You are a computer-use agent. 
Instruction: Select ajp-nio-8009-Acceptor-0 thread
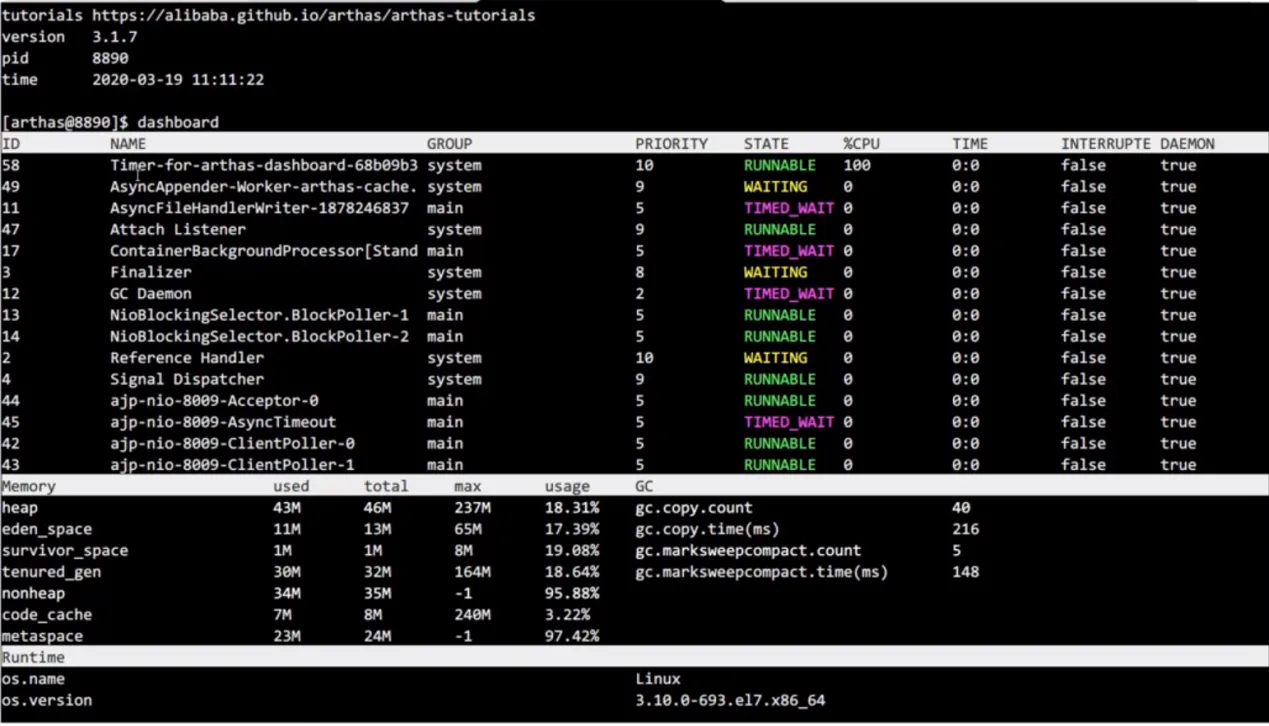tap(214, 401)
